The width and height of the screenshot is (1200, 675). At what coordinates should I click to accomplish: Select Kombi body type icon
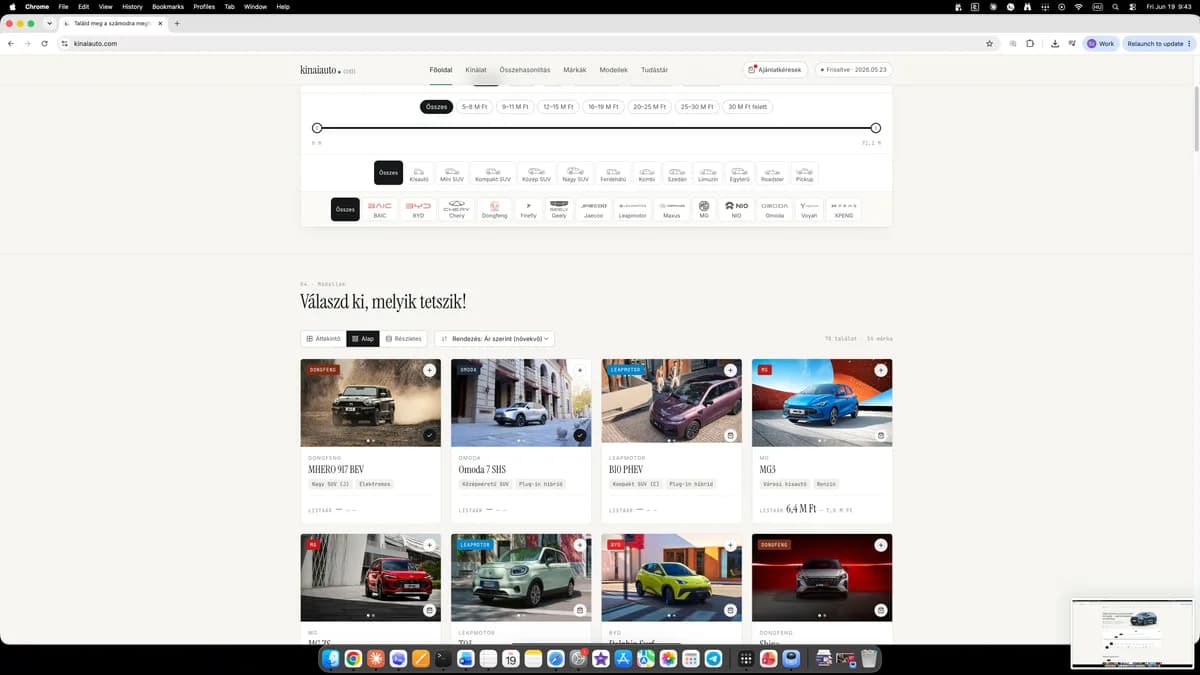[647, 174]
